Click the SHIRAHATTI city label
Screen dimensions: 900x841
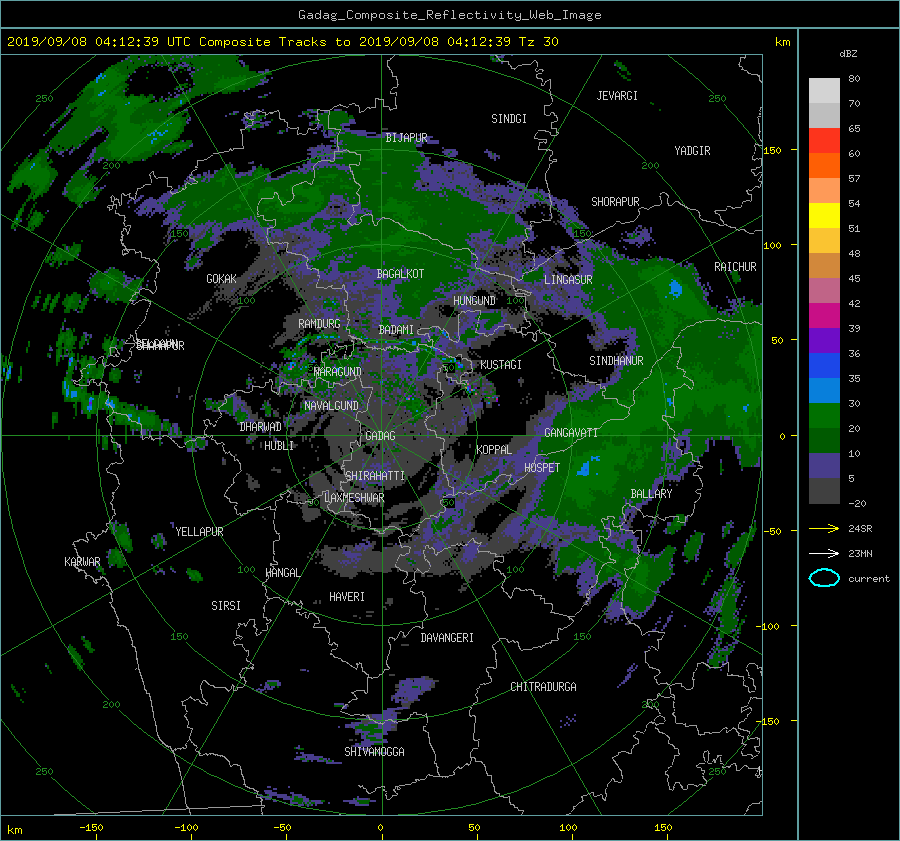coord(375,475)
